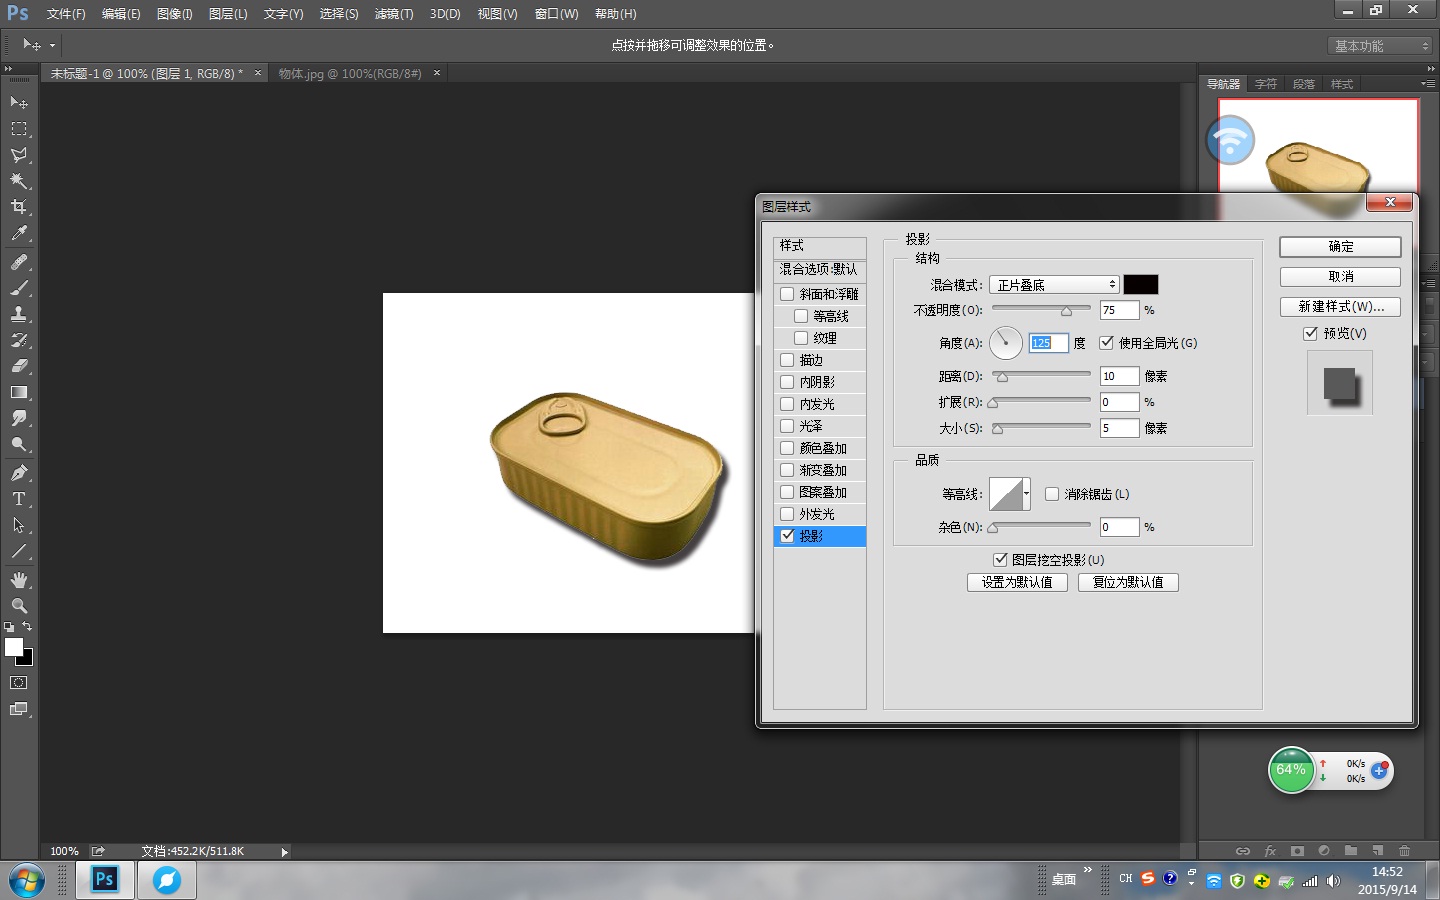Click 设置为默认值 button

click(1017, 582)
